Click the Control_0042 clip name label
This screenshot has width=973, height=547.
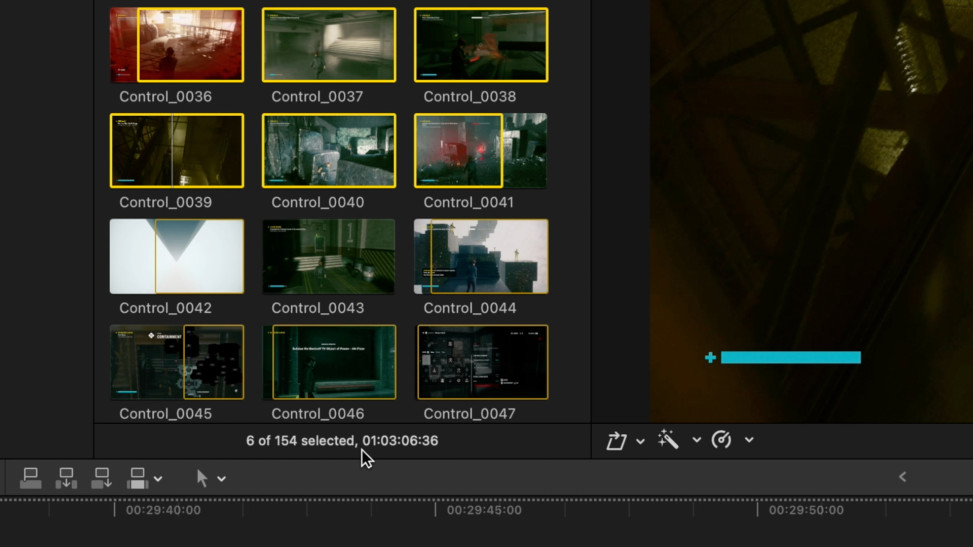click(165, 308)
